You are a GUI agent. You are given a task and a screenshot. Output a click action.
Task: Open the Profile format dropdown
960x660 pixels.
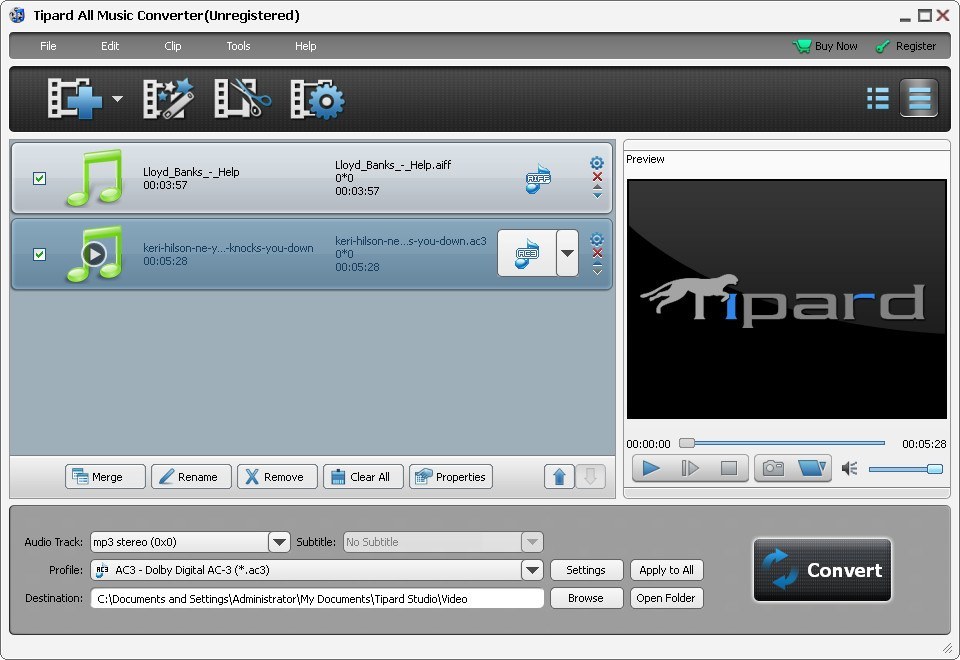point(532,570)
